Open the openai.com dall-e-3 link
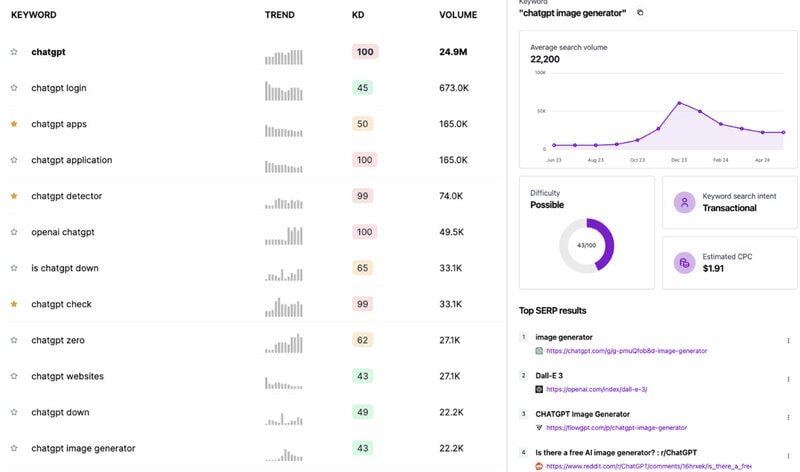 point(596,389)
